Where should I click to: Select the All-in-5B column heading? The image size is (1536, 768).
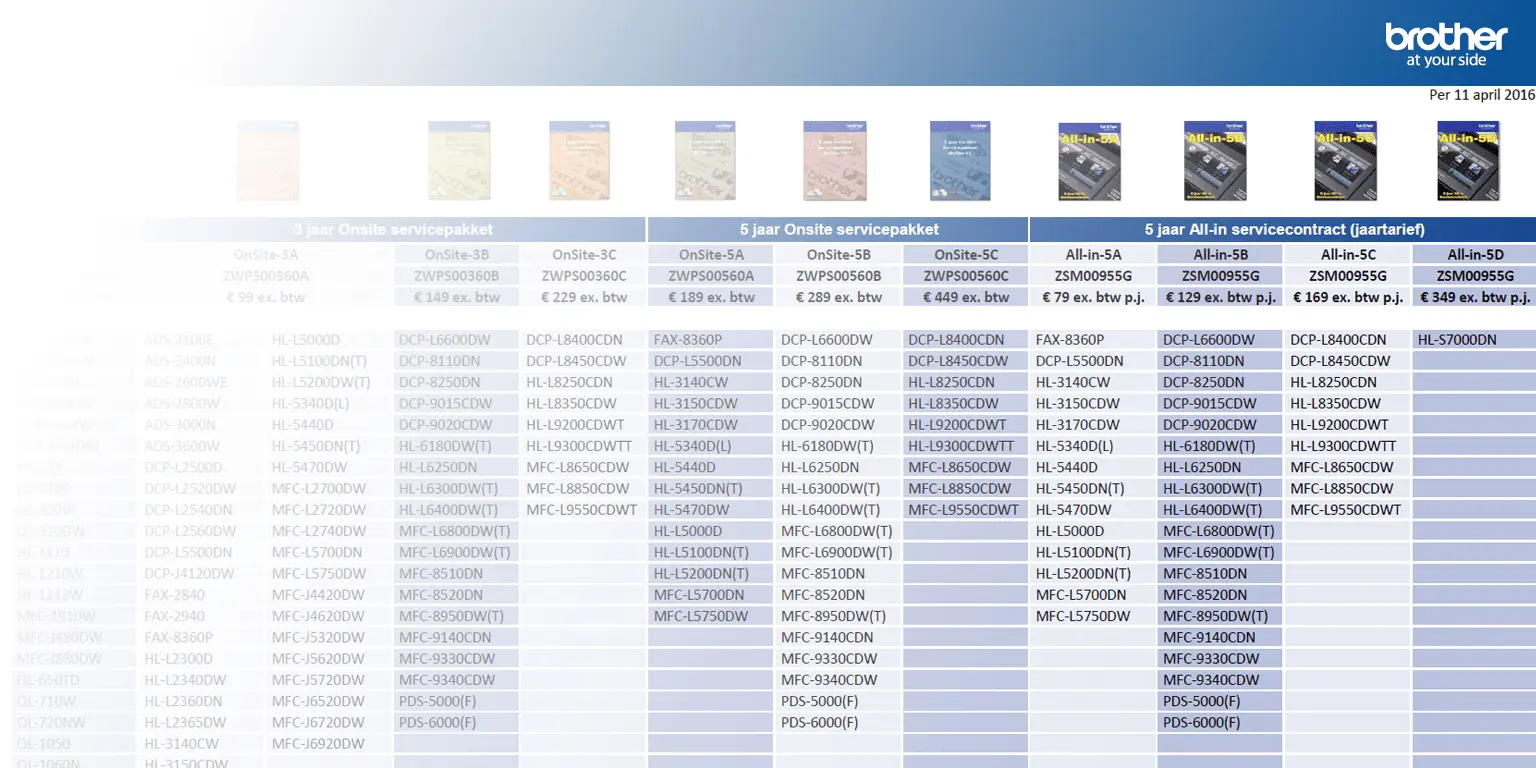(x=1221, y=255)
